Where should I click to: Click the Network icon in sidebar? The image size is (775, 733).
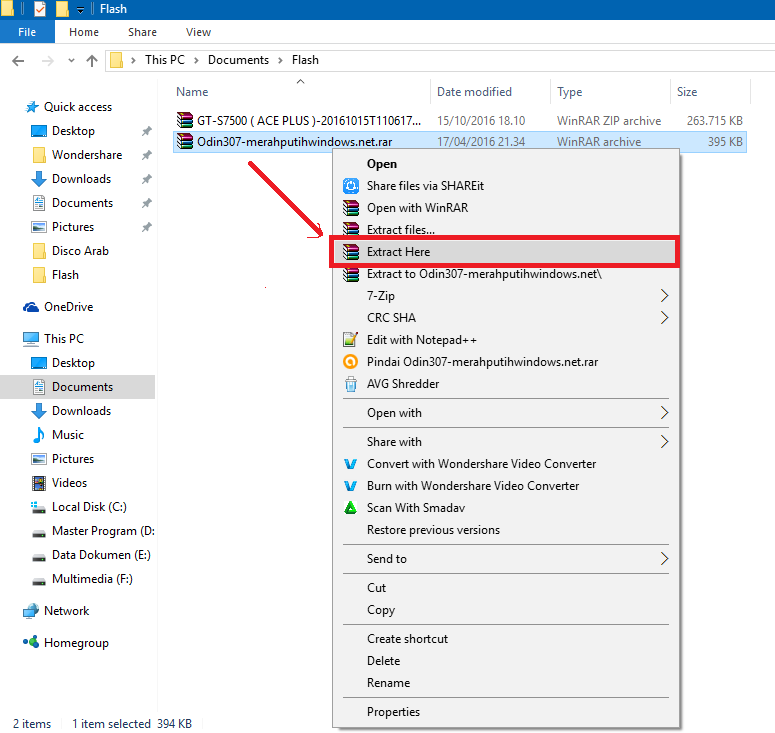(x=31, y=611)
